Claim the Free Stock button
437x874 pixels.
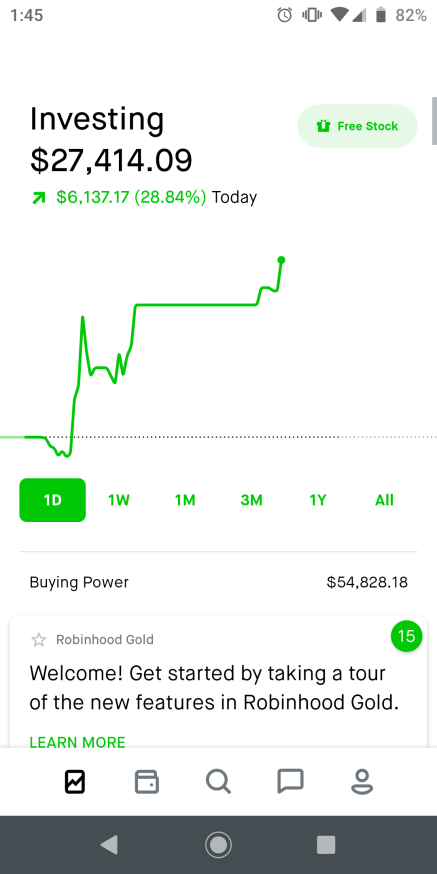pyautogui.click(x=357, y=126)
